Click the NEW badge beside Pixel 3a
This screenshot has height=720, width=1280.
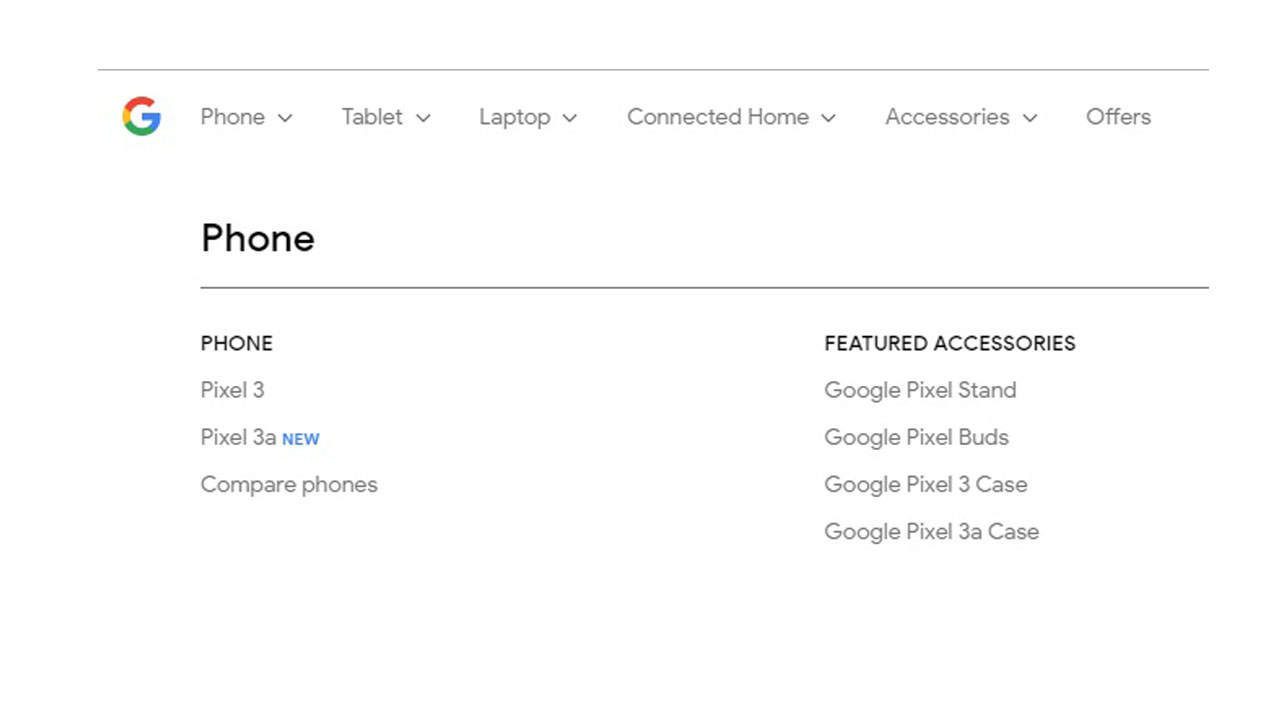click(301, 439)
